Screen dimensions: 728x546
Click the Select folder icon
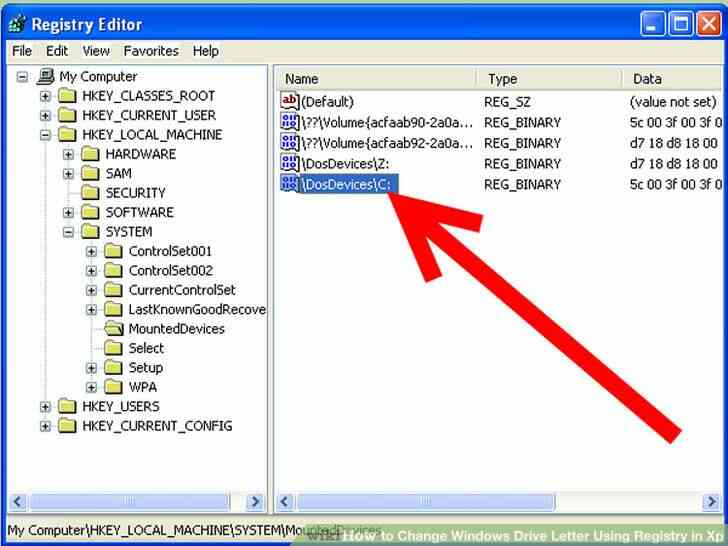(x=113, y=348)
